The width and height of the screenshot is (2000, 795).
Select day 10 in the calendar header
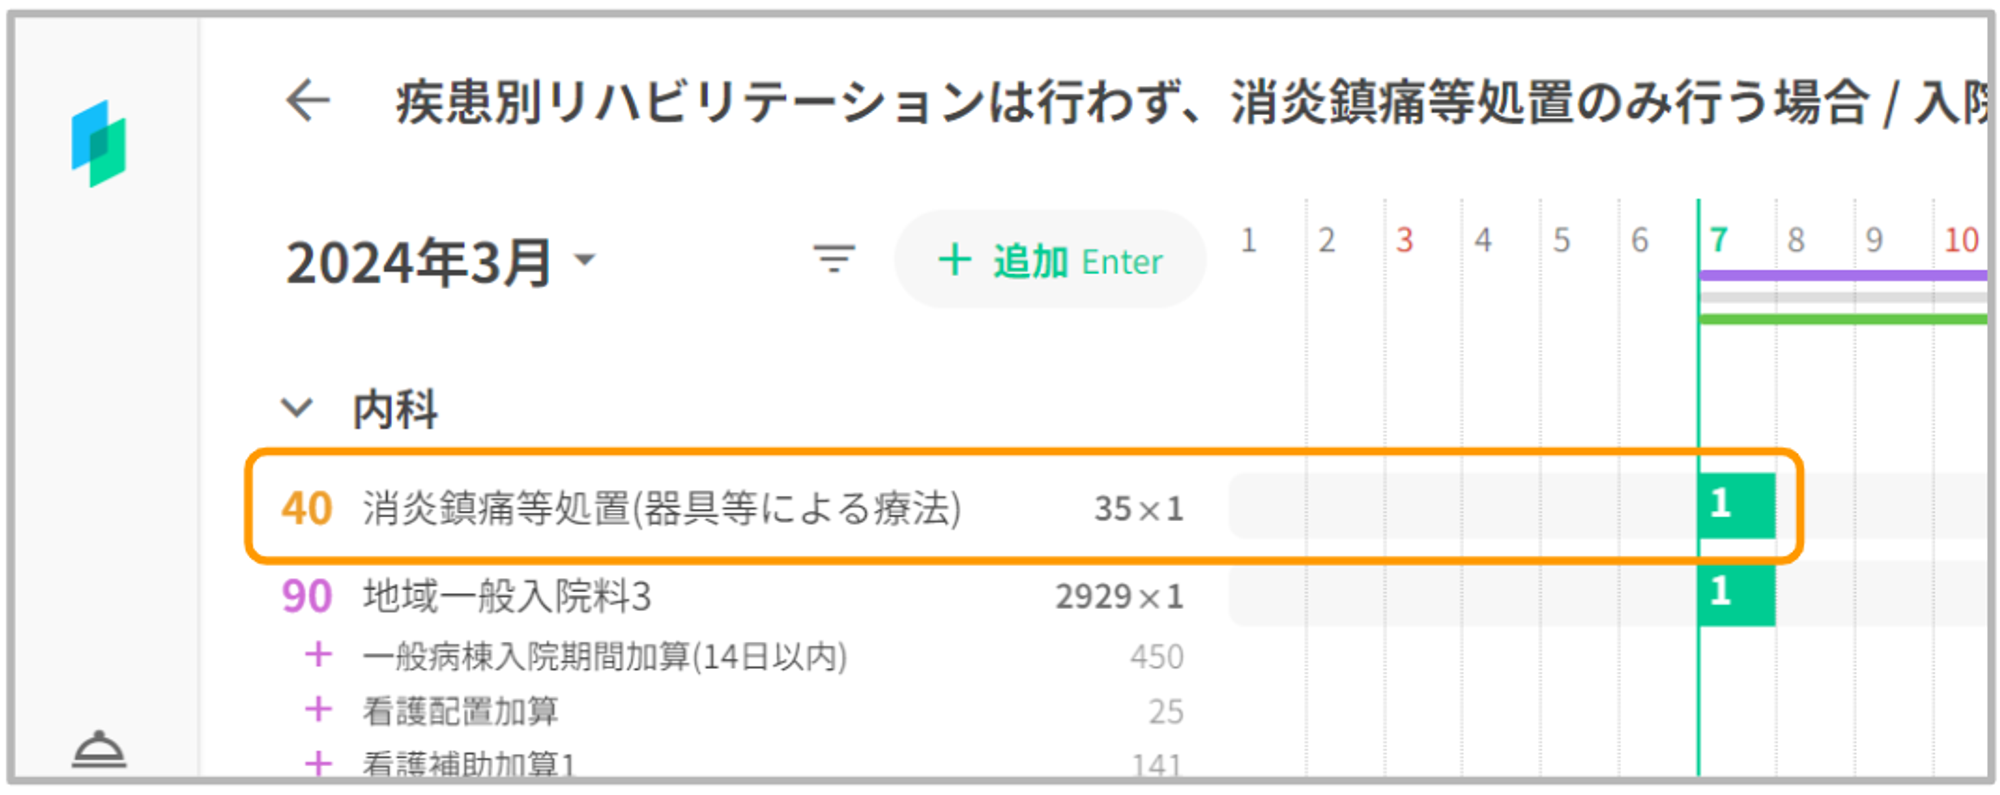point(1960,240)
